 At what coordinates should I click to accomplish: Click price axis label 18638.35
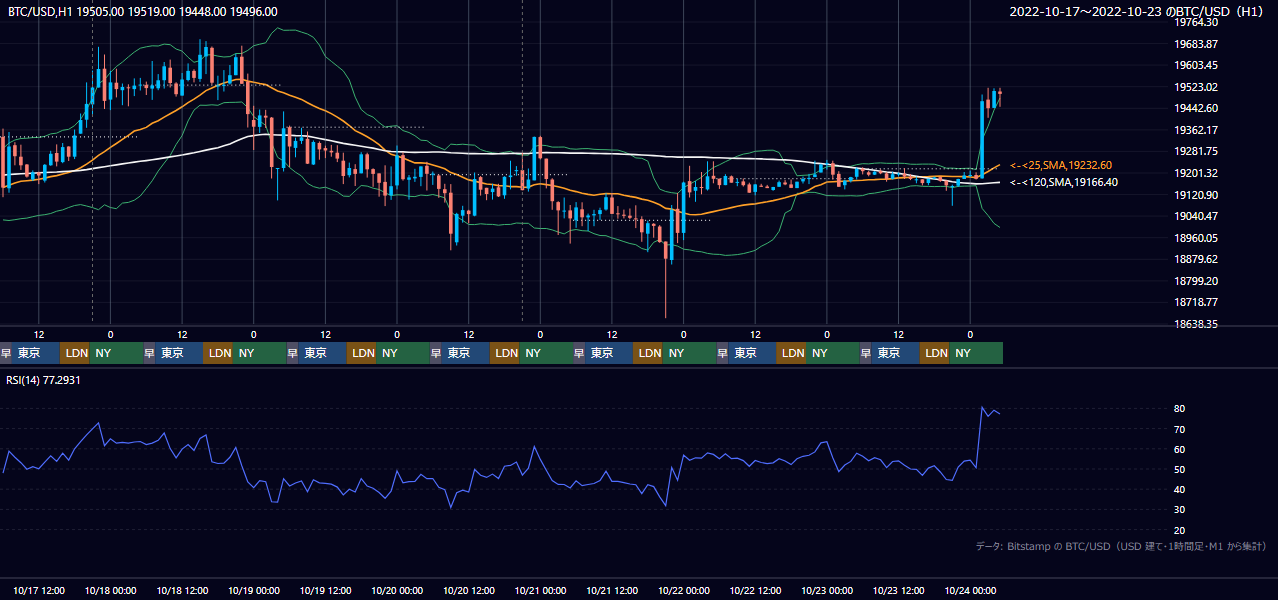(x=1196, y=324)
